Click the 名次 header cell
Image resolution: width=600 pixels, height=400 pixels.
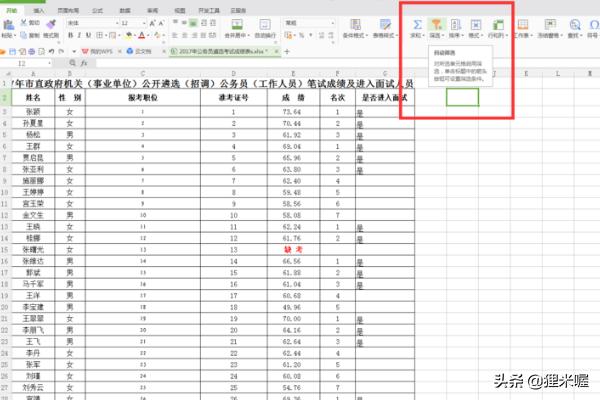coord(338,98)
